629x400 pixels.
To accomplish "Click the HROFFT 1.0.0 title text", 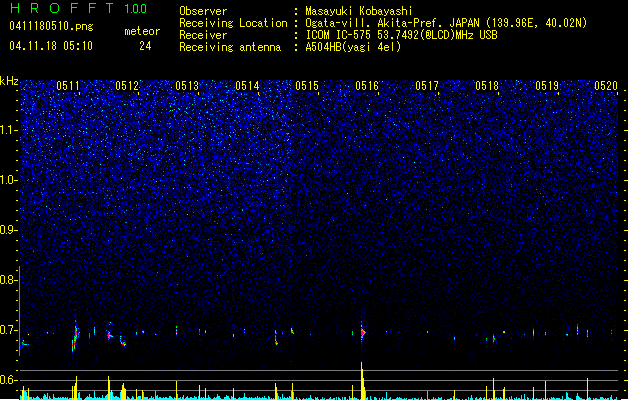I will click(79, 8).
